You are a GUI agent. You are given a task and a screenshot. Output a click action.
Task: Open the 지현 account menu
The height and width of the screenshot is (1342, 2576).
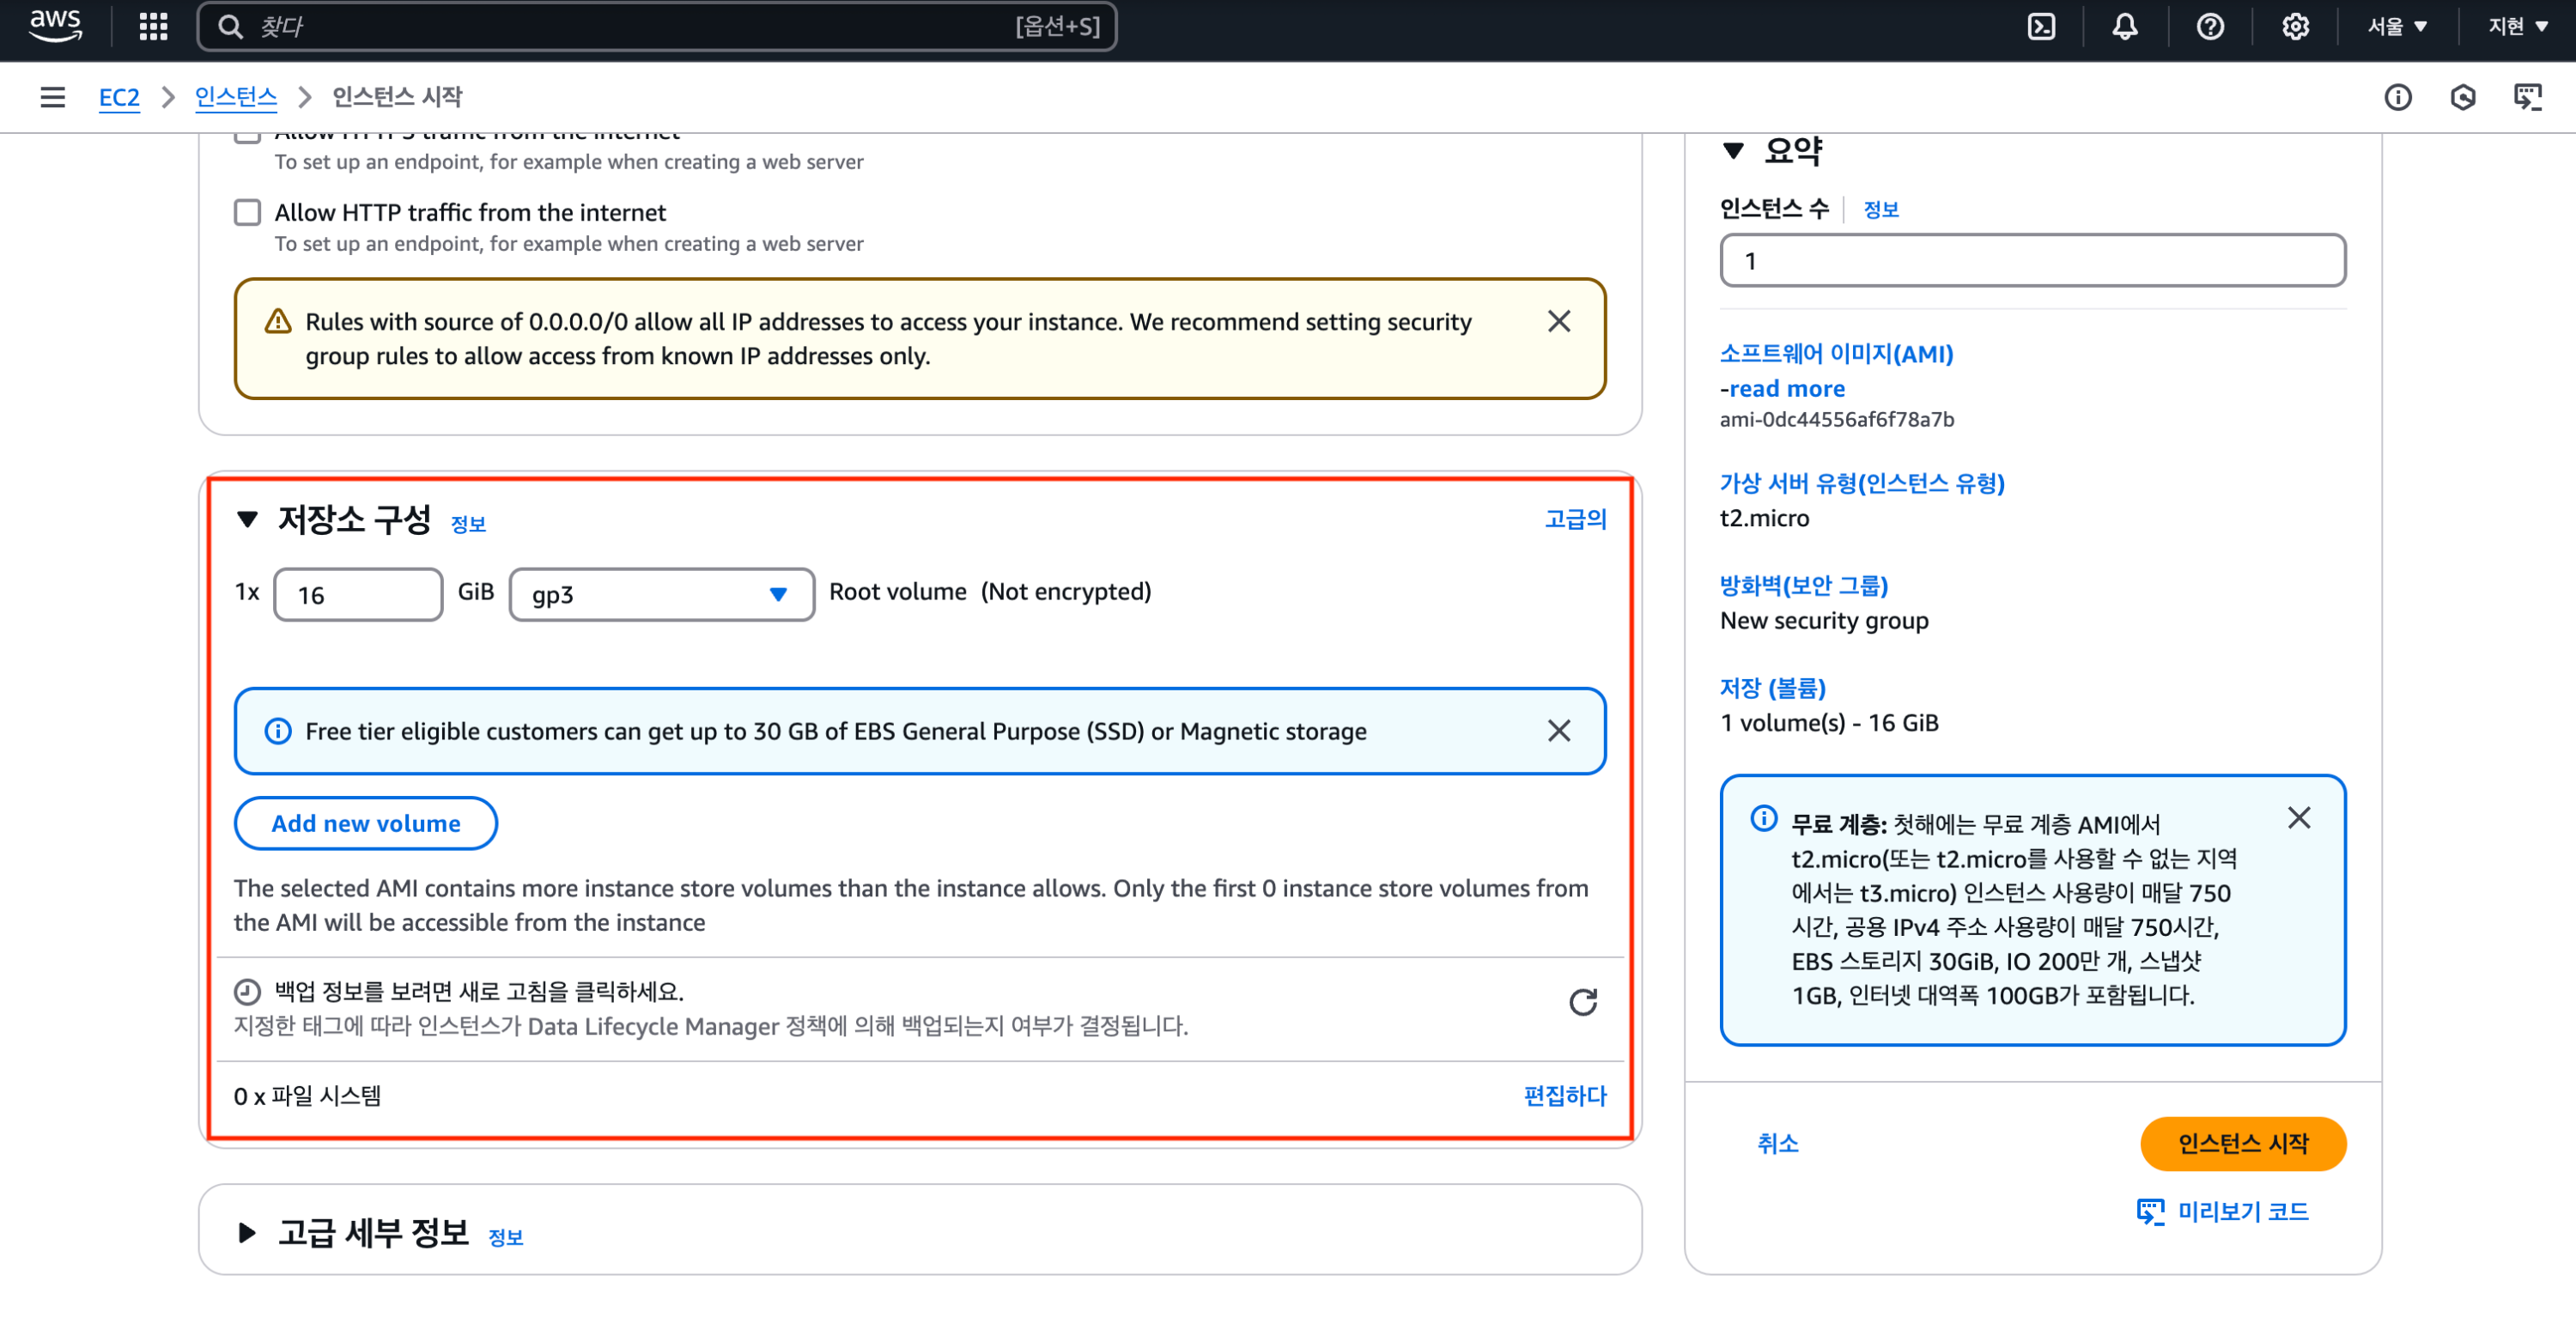click(x=2517, y=26)
